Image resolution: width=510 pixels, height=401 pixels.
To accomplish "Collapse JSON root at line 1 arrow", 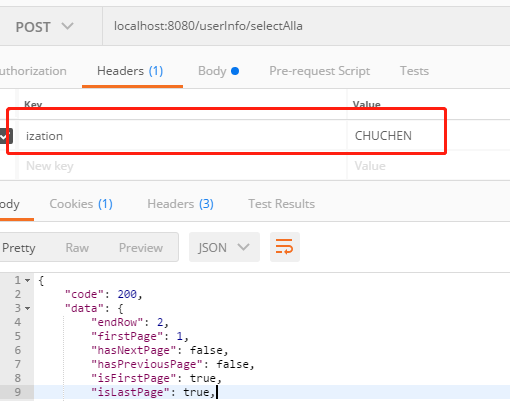I will (x=28, y=281).
